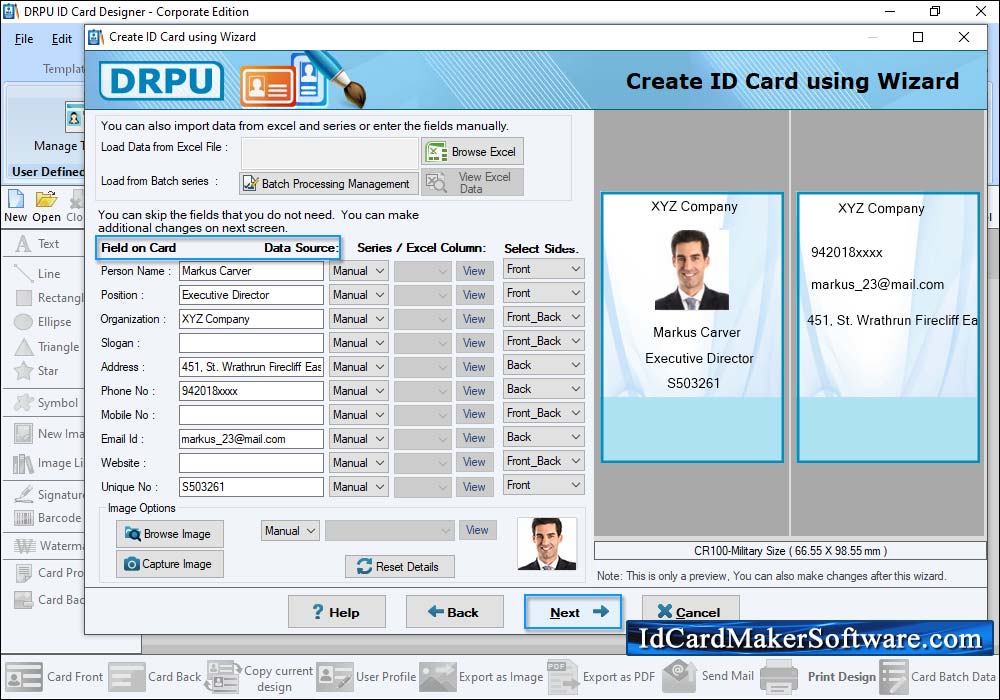Click the person photo thumbnail in Image Options

coord(547,544)
